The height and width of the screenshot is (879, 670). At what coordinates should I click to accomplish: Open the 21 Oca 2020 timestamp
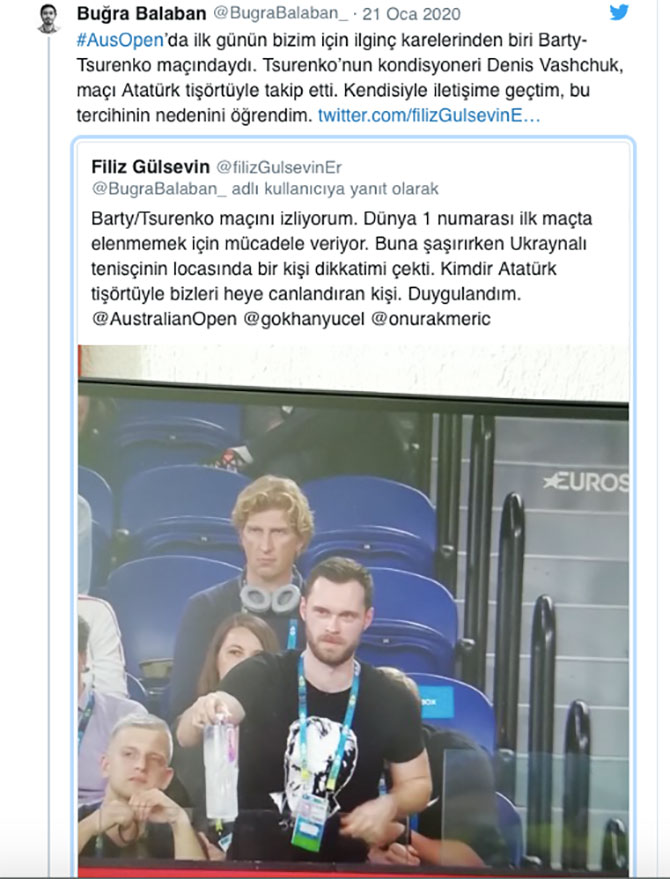pos(412,14)
